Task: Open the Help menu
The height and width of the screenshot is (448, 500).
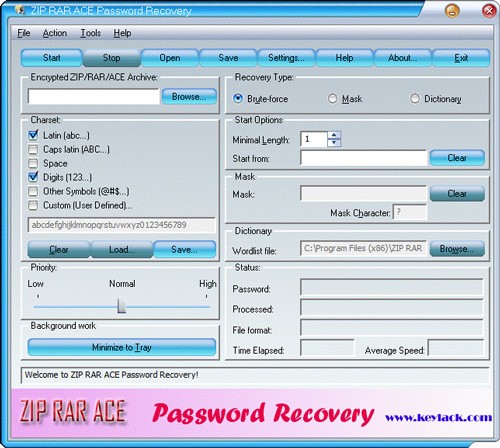Action: point(122,33)
